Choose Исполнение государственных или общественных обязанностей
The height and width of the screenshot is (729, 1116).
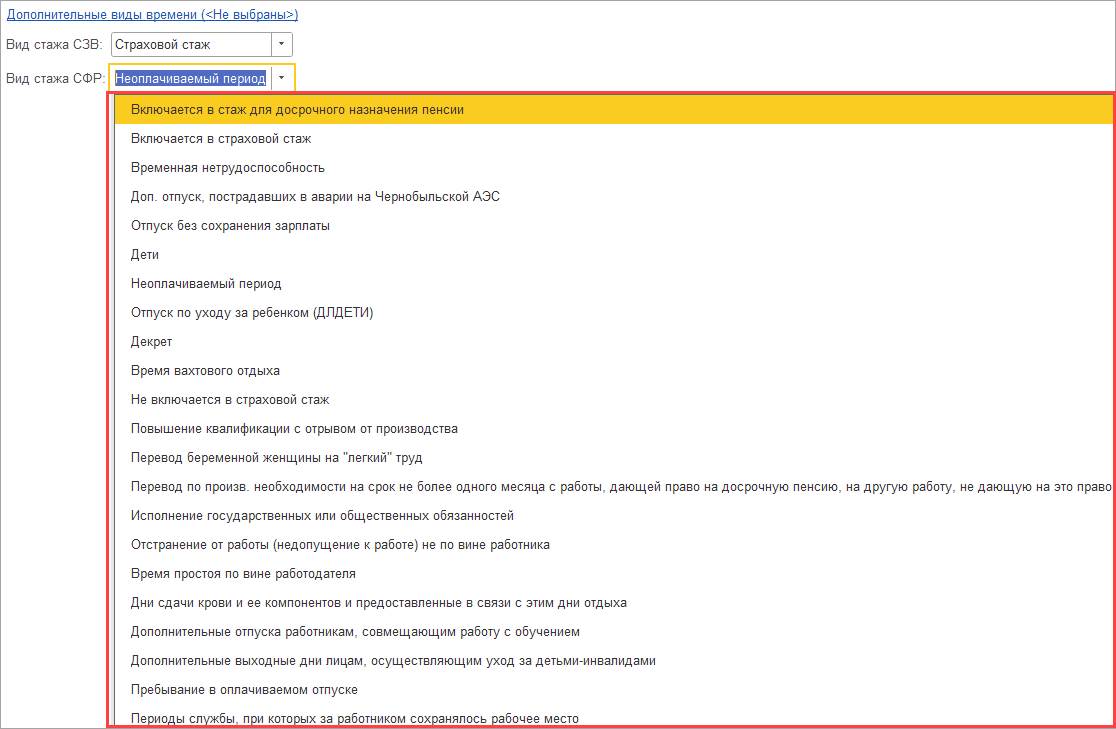coord(614,515)
